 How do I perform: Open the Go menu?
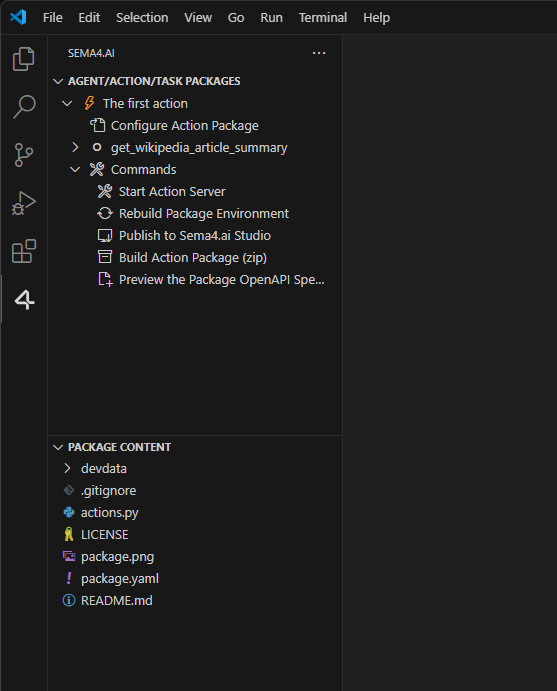[x=236, y=18]
